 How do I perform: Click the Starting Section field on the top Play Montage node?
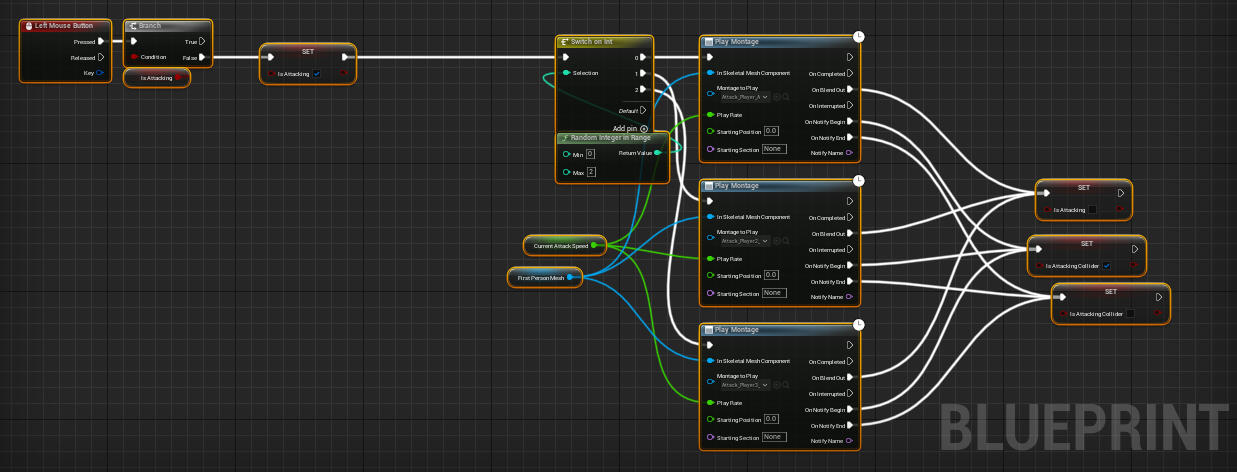point(773,149)
